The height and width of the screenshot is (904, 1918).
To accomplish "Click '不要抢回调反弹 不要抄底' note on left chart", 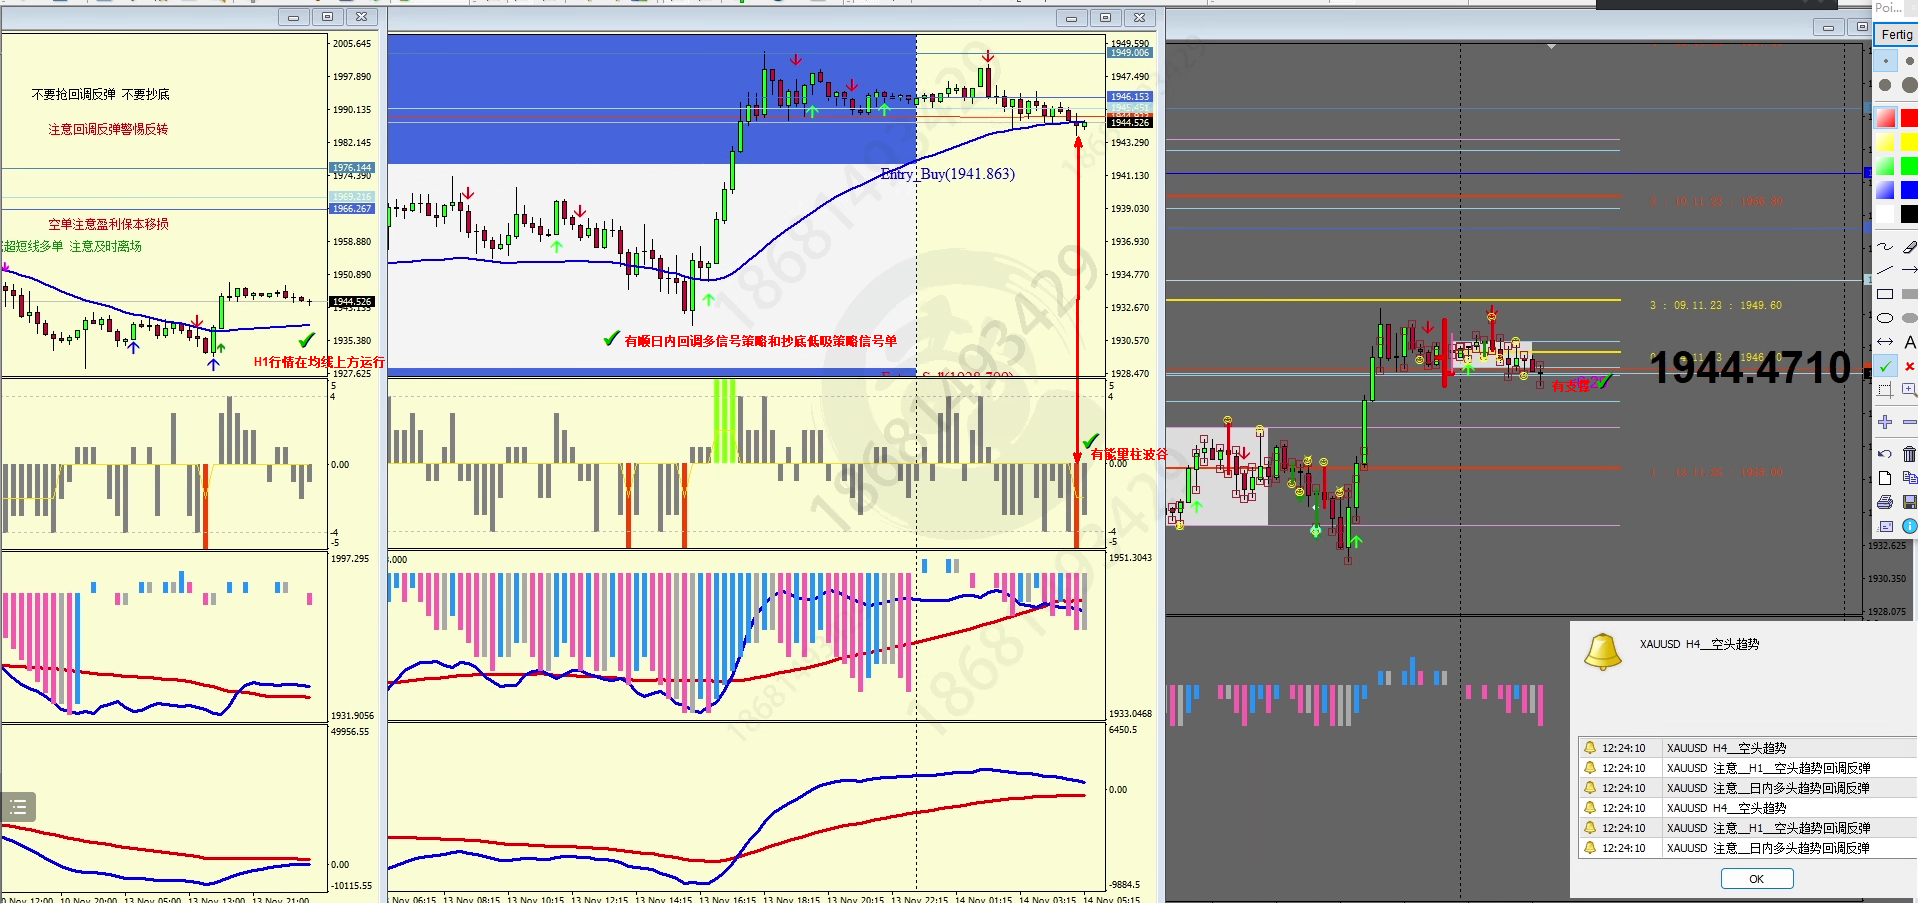I will [x=101, y=94].
